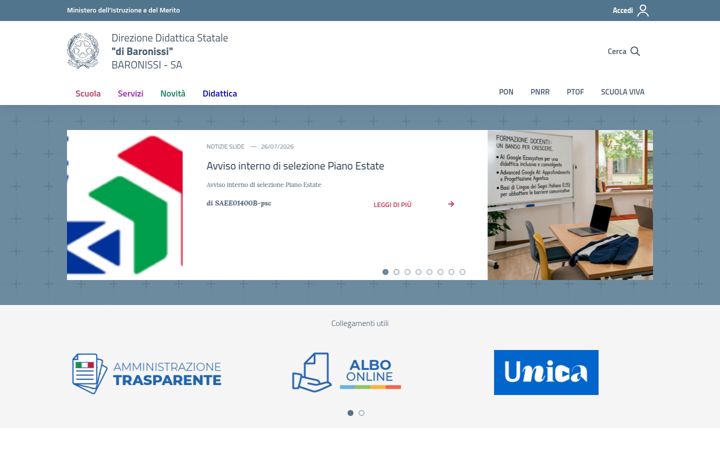720x450 pixels.
Task: Click the Accedi user profile icon
Action: pyautogui.click(x=643, y=10)
